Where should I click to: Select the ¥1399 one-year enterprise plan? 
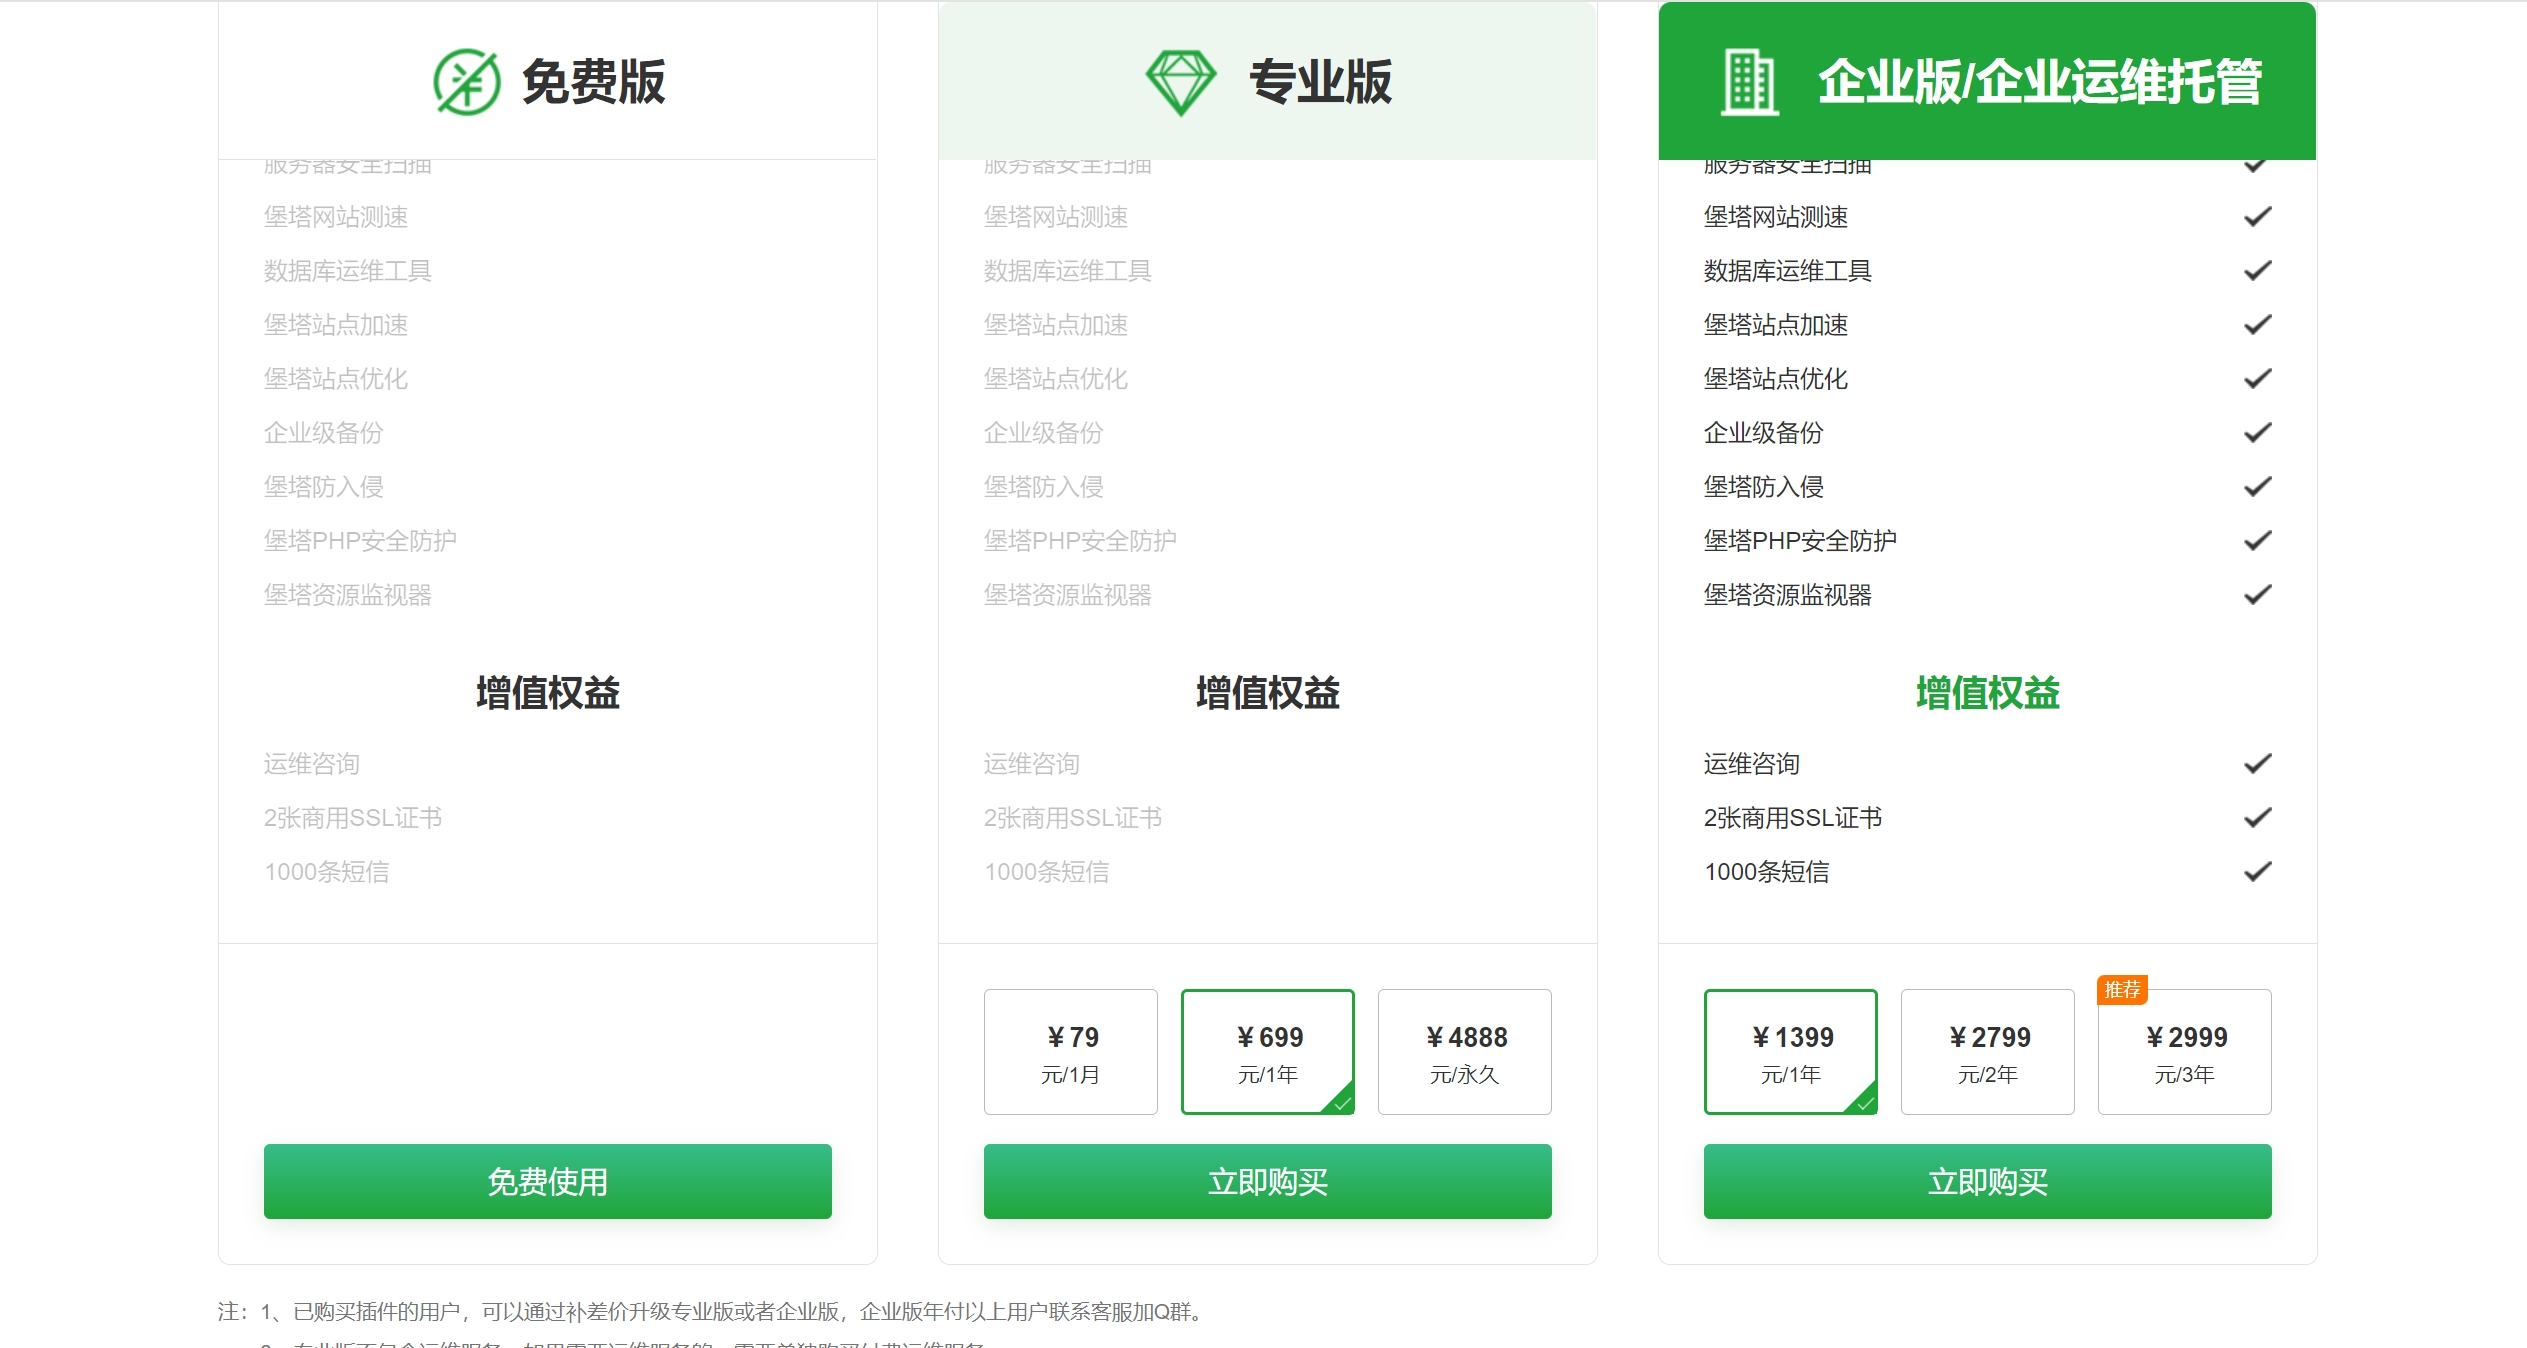[1790, 1052]
